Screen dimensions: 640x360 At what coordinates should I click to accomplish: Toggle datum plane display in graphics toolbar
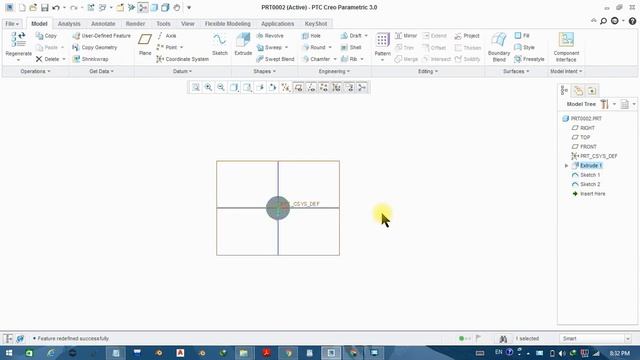click(x=299, y=87)
